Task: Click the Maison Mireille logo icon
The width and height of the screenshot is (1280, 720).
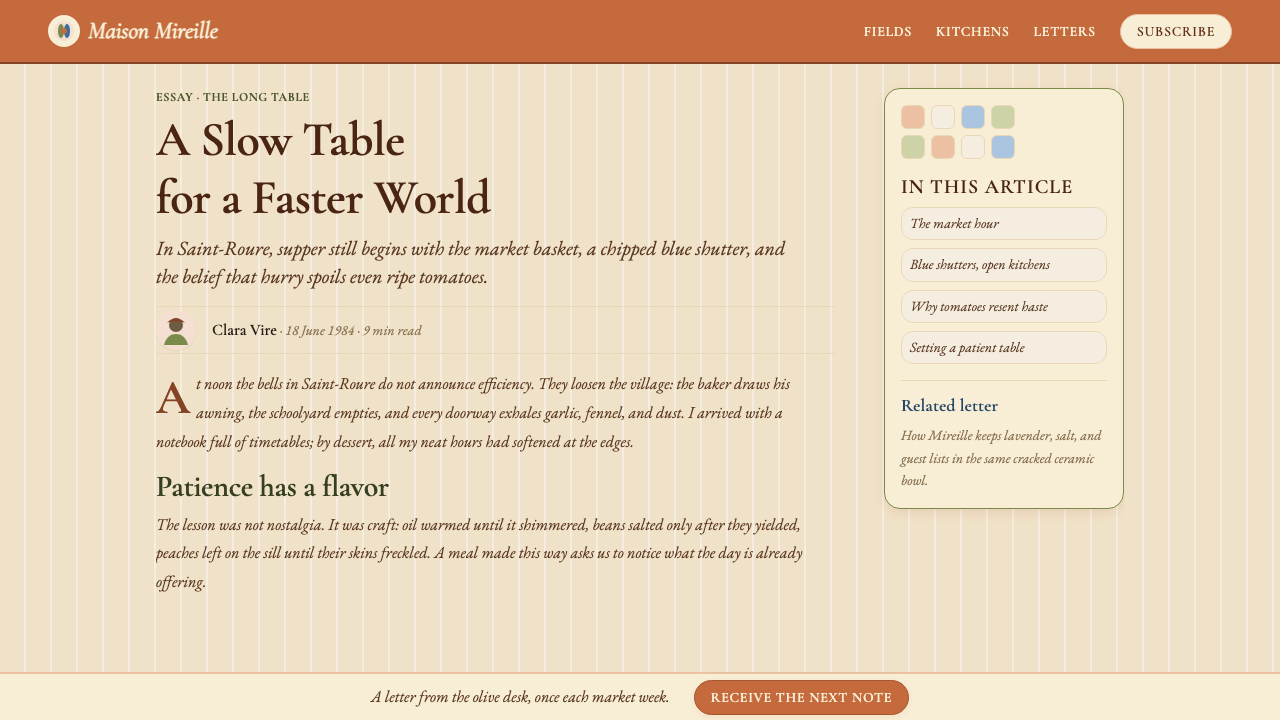Action: coord(64,31)
